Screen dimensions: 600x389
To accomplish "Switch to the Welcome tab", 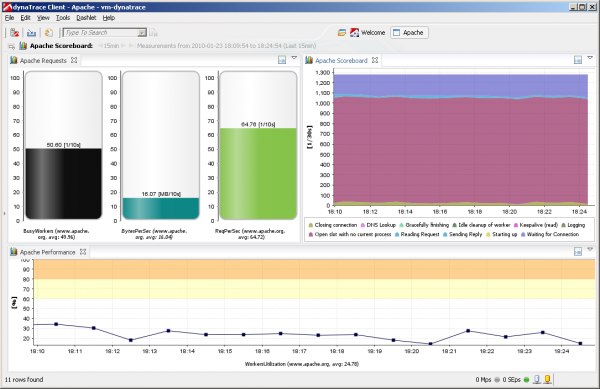I will [368, 33].
